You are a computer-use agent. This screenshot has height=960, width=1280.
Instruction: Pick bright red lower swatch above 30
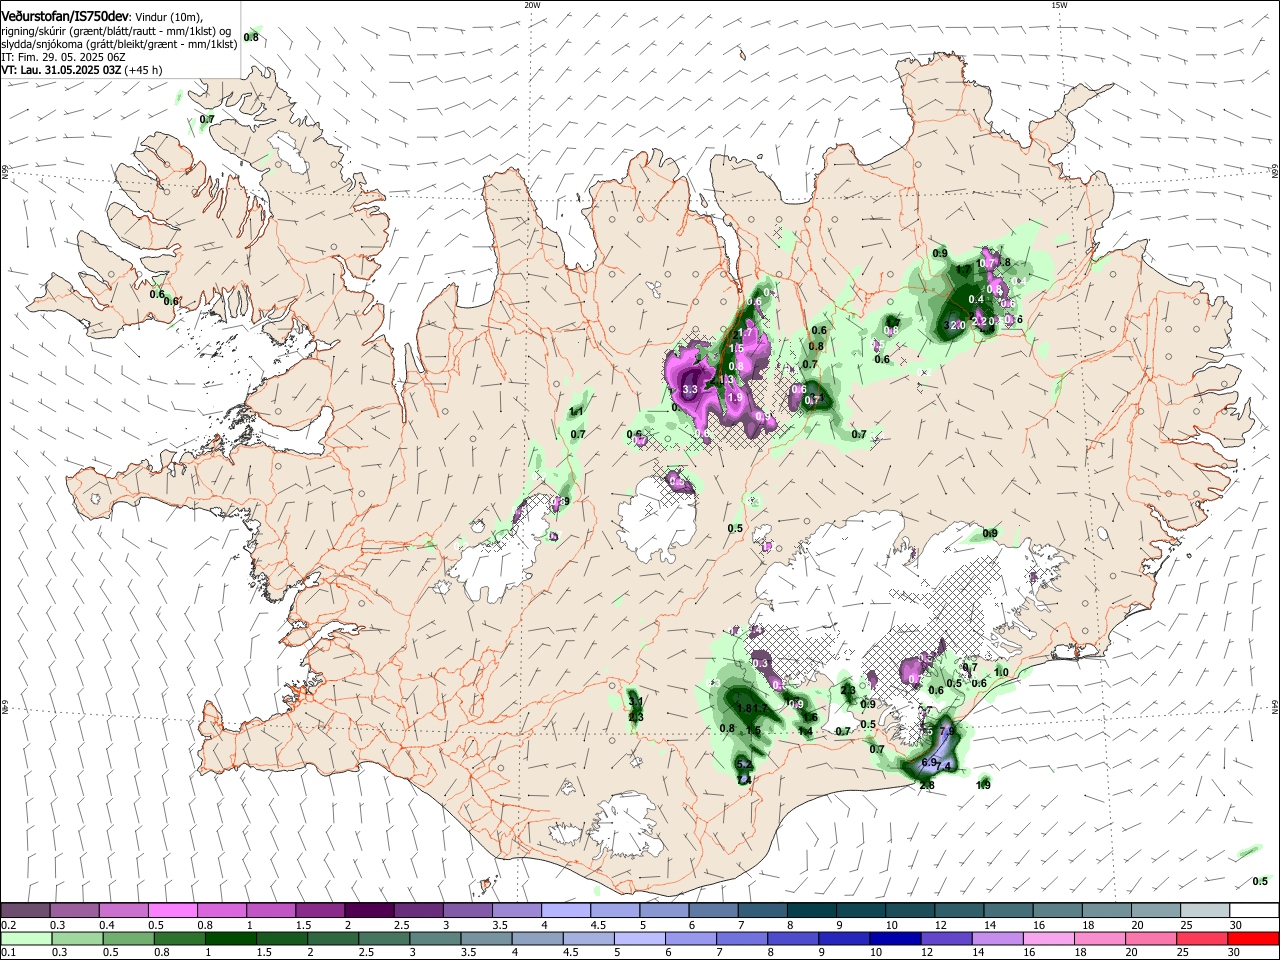pos(1255,938)
